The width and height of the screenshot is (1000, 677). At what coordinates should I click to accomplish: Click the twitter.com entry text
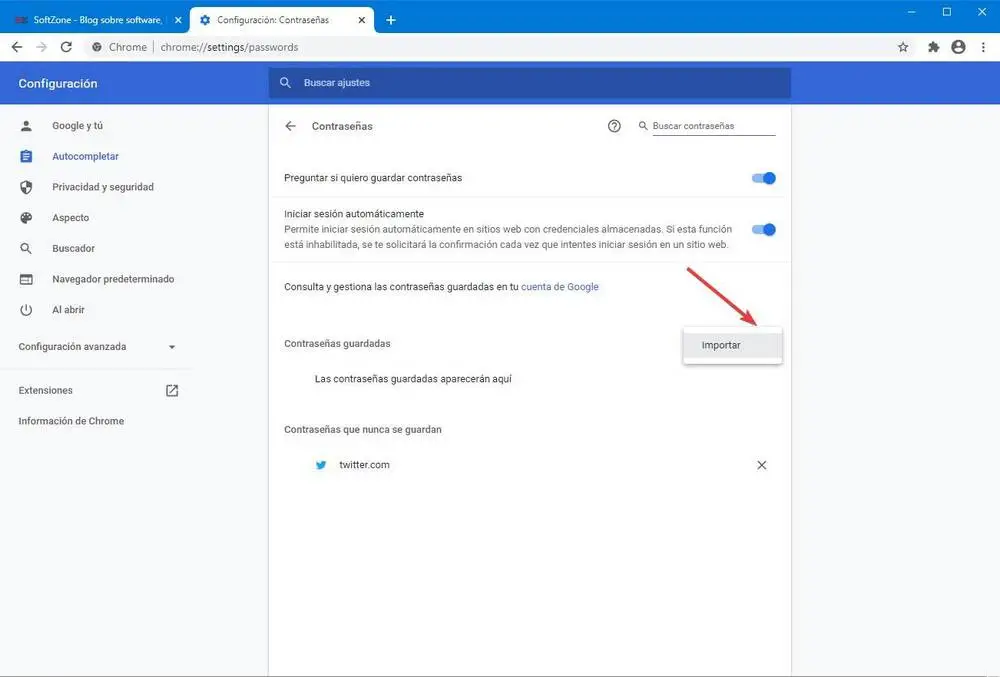point(364,465)
